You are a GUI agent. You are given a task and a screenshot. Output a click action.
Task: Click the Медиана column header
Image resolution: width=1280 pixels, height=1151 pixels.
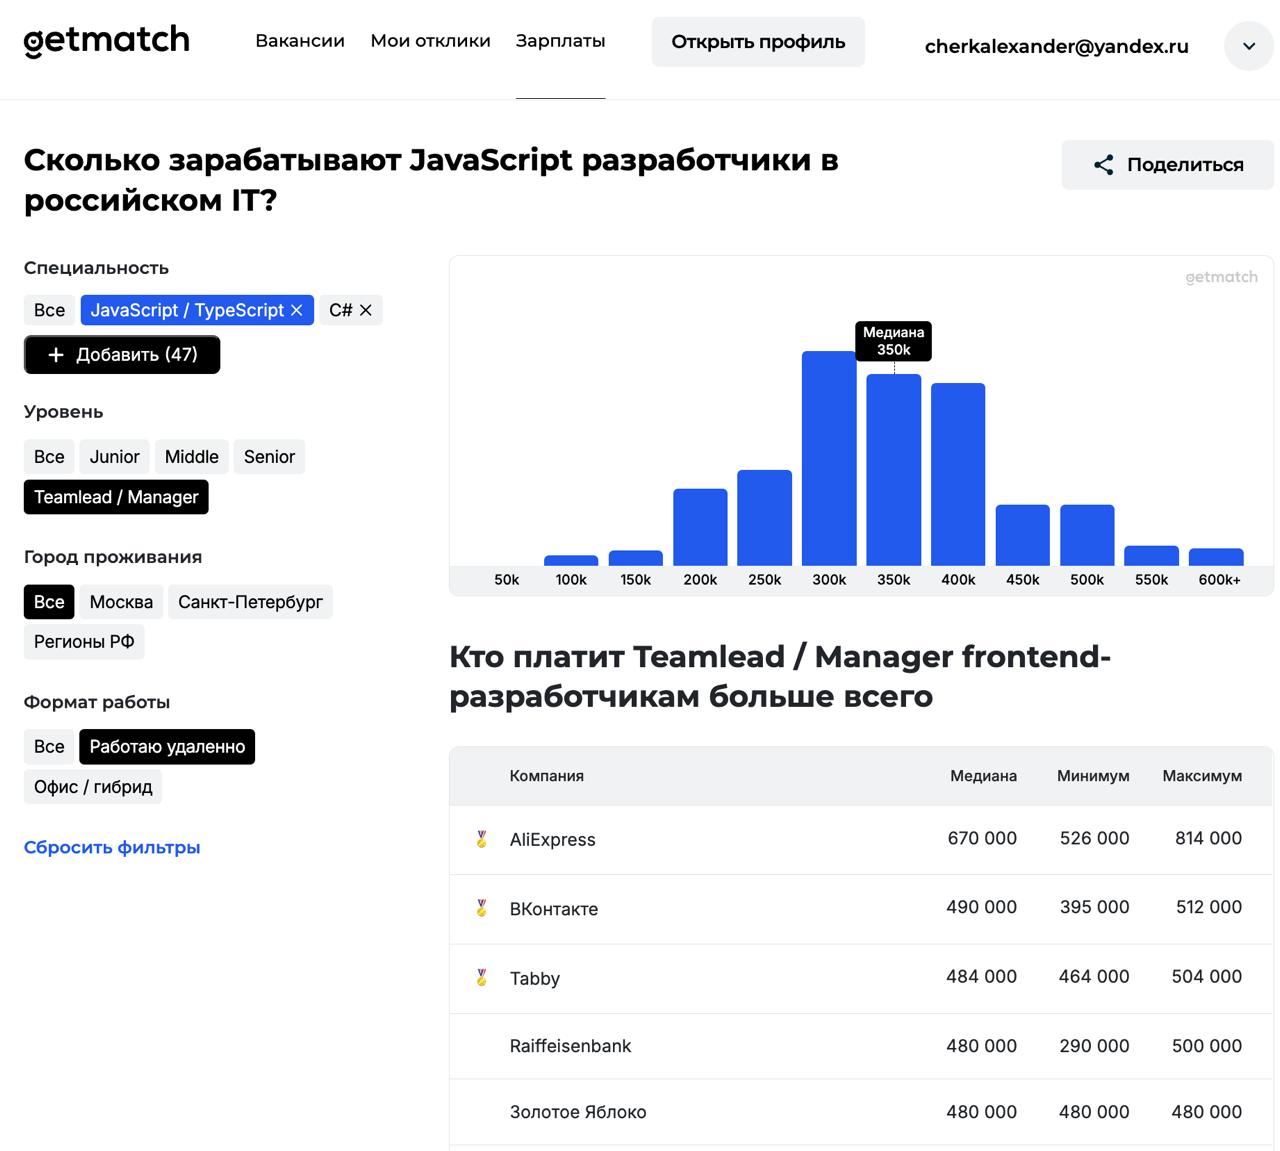tap(983, 776)
